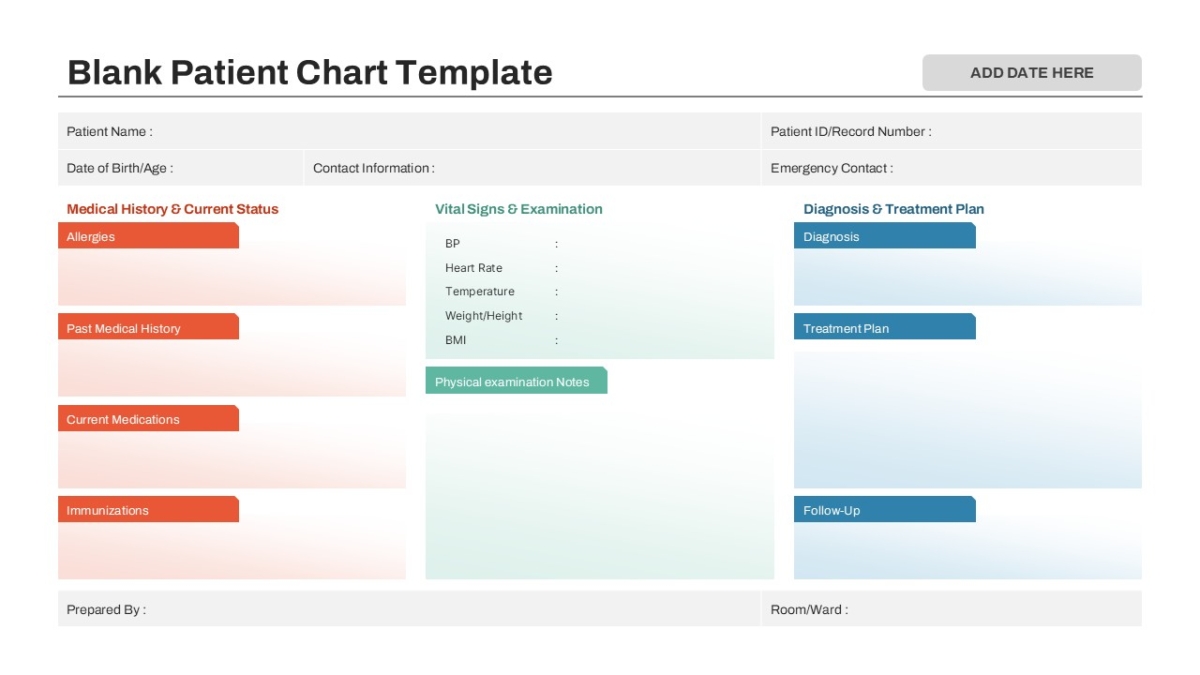Select the Heart Rate value field
1200x675 pixels.
[660, 268]
